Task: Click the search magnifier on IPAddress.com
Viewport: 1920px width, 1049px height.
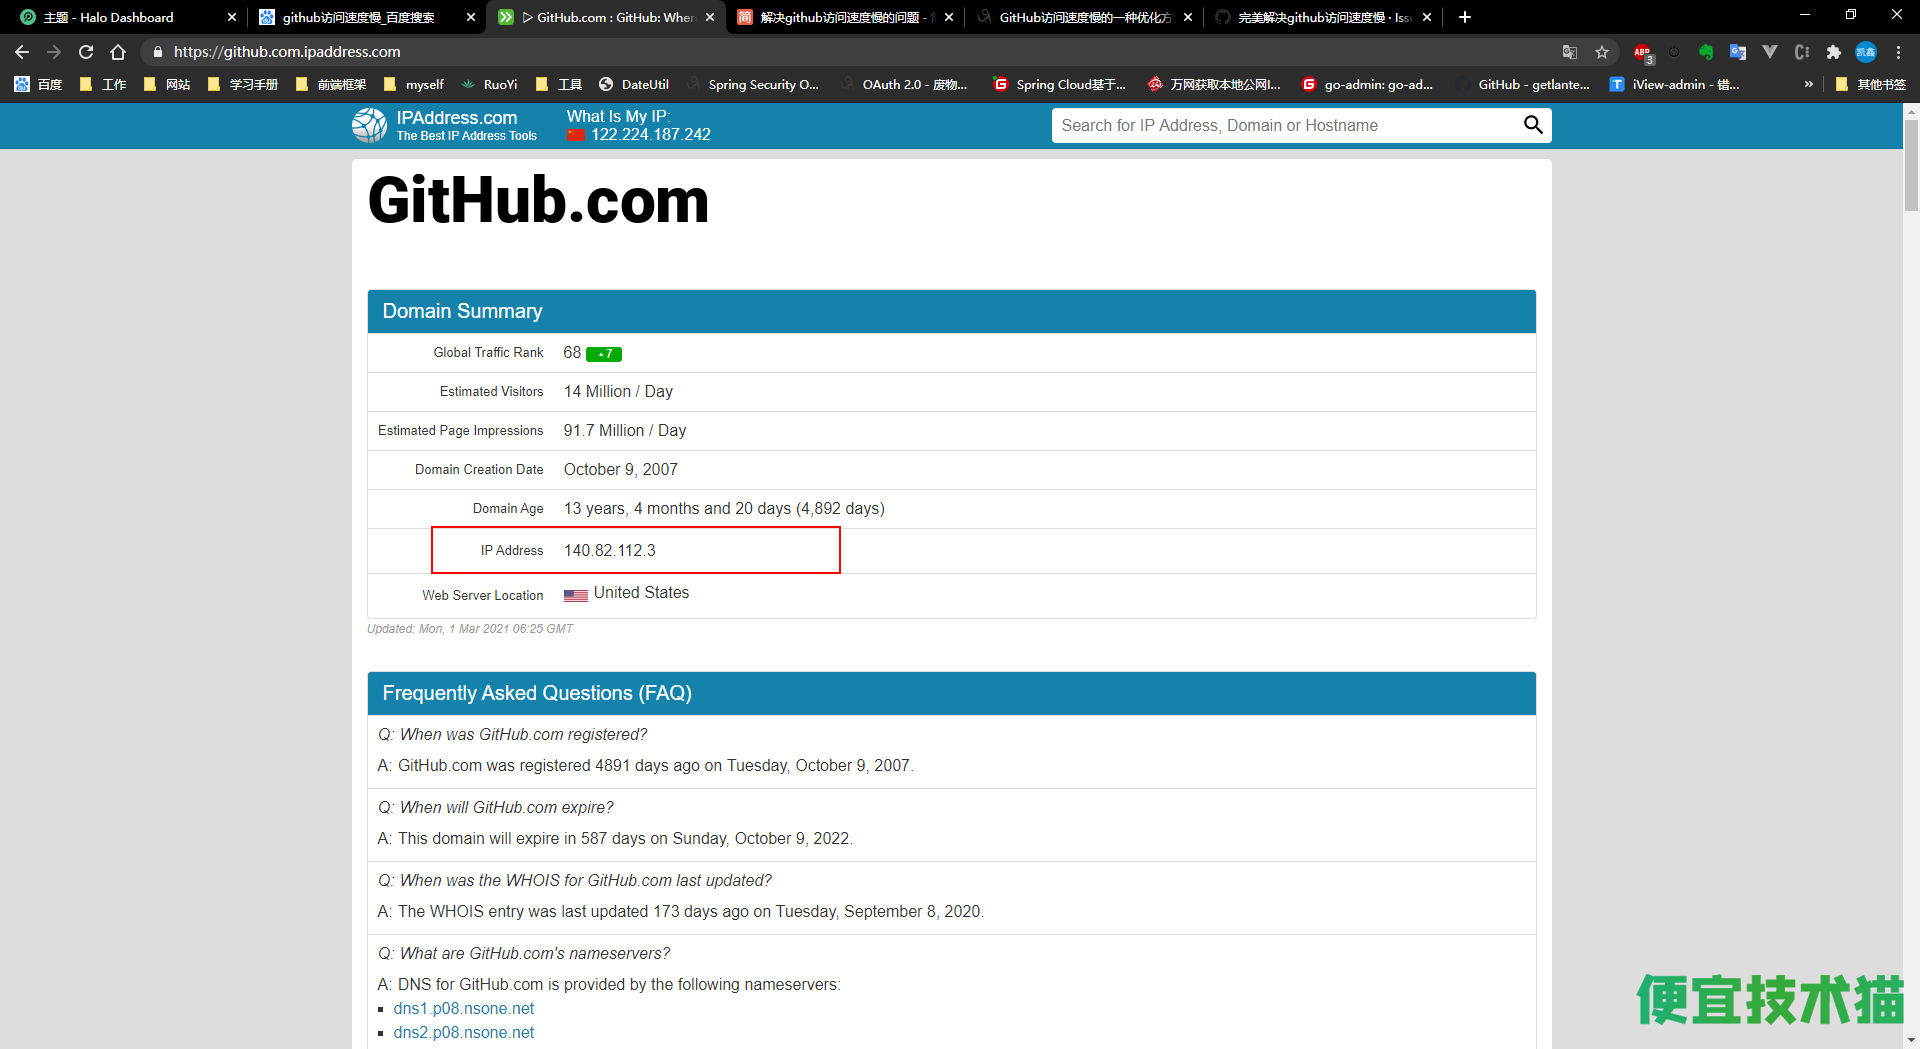Action: point(1533,125)
